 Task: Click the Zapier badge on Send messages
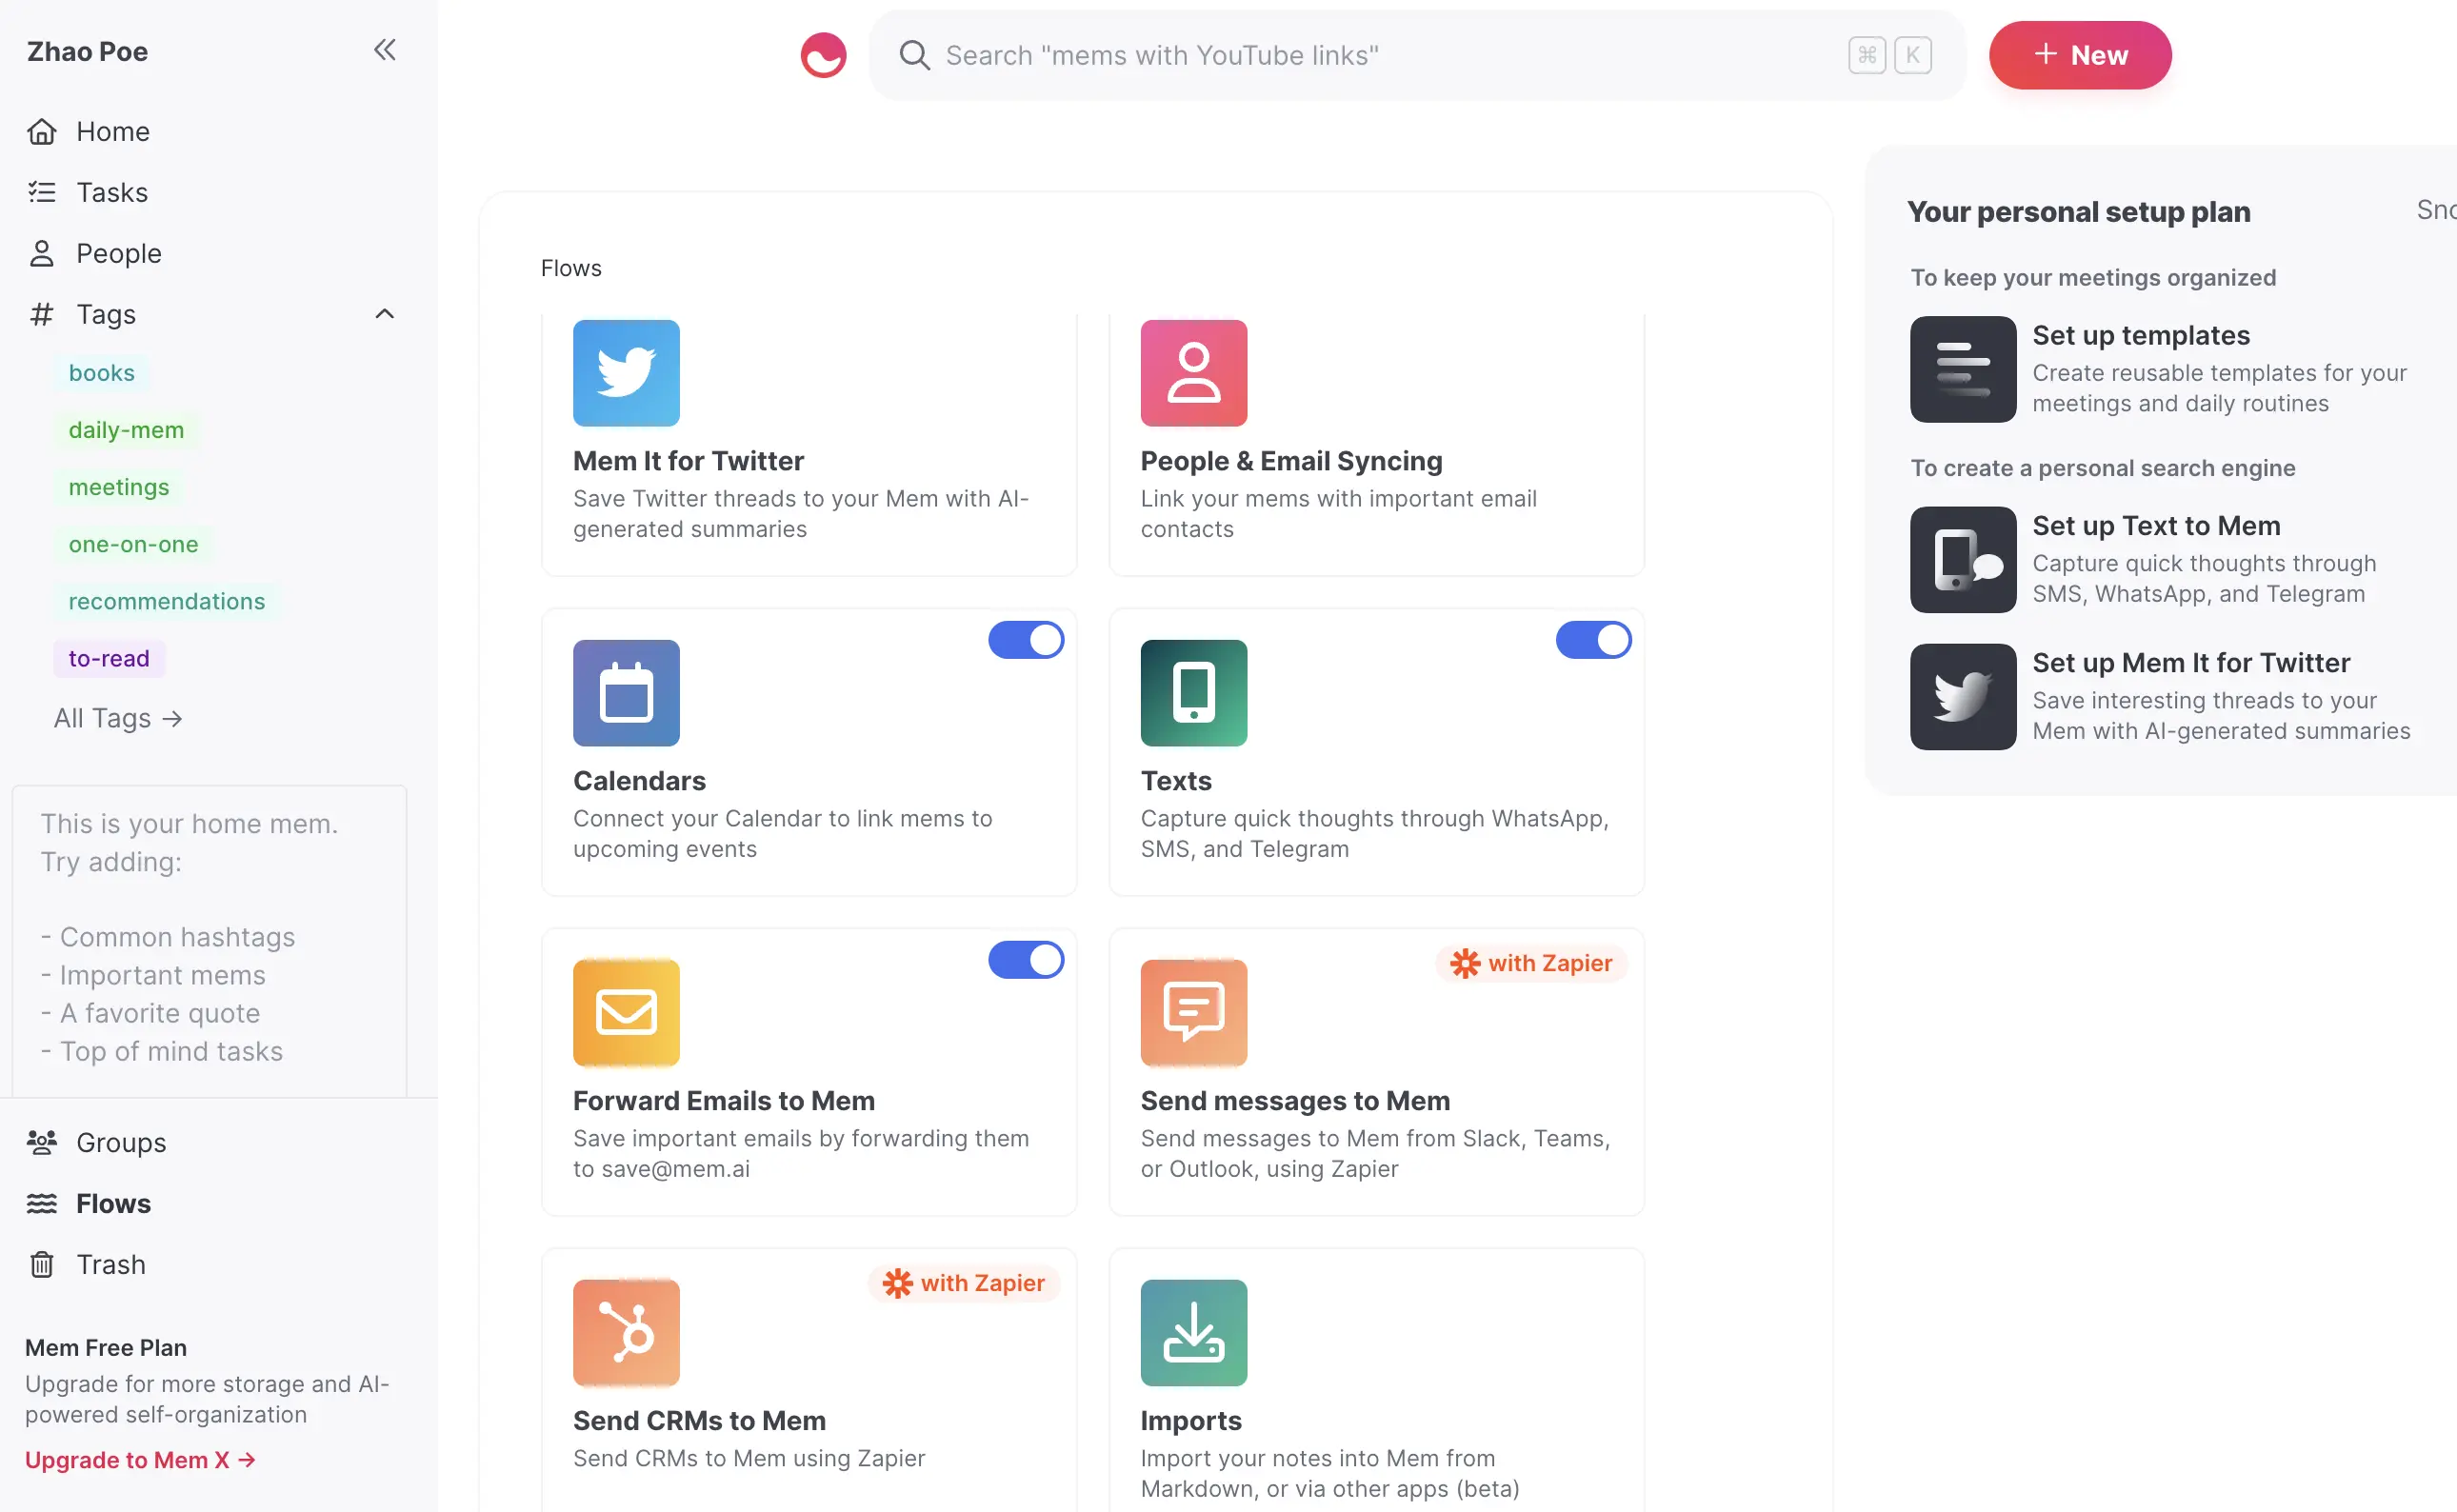pyautogui.click(x=1531, y=963)
